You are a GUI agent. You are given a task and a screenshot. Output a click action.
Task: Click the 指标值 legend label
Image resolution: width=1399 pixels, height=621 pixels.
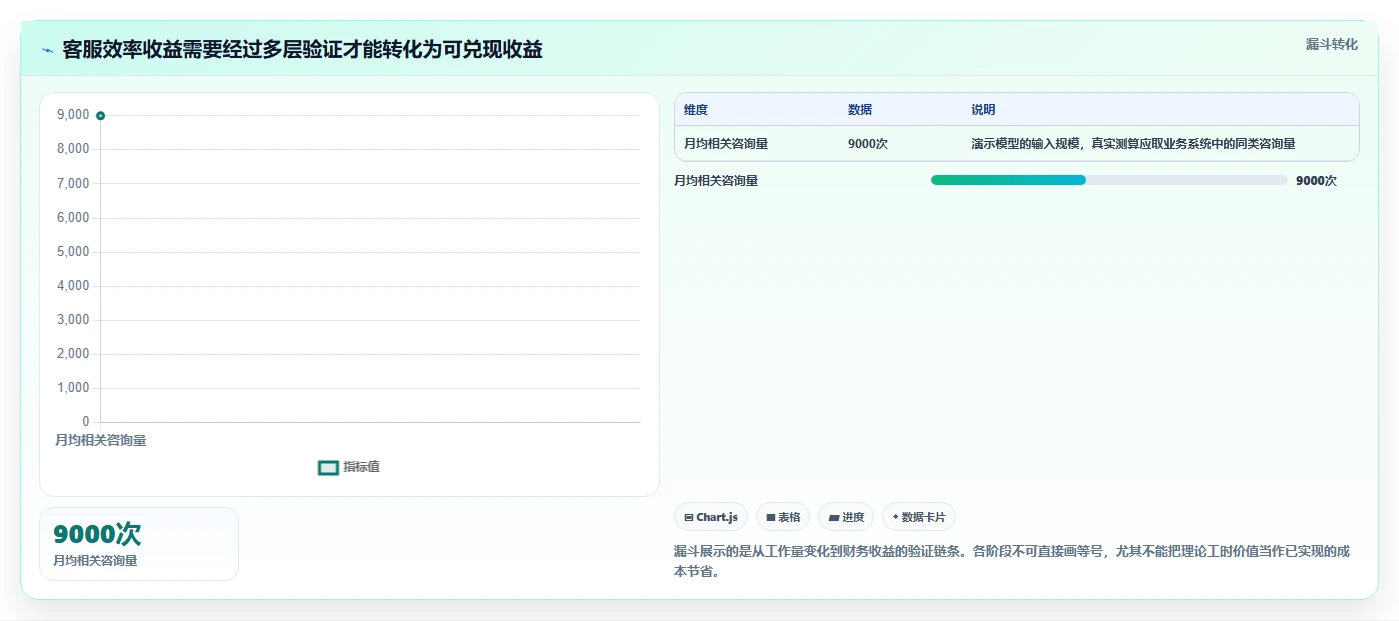[x=361, y=467]
